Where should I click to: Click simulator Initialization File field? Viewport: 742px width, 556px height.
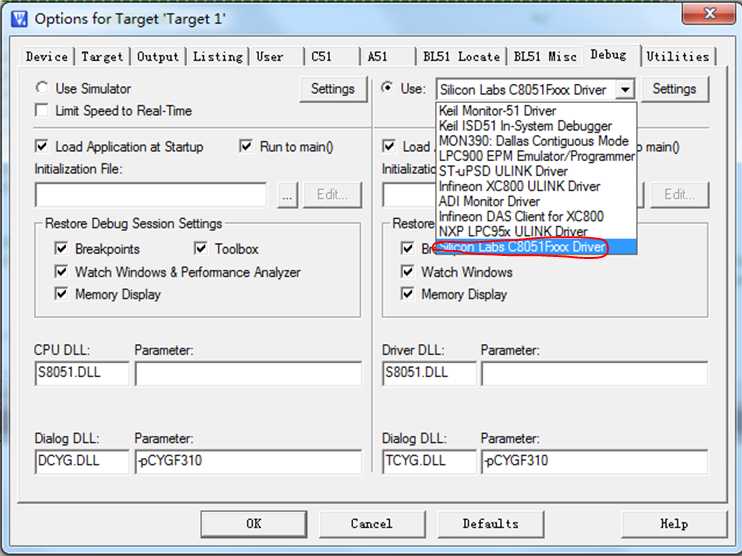(x=150, y=195)
